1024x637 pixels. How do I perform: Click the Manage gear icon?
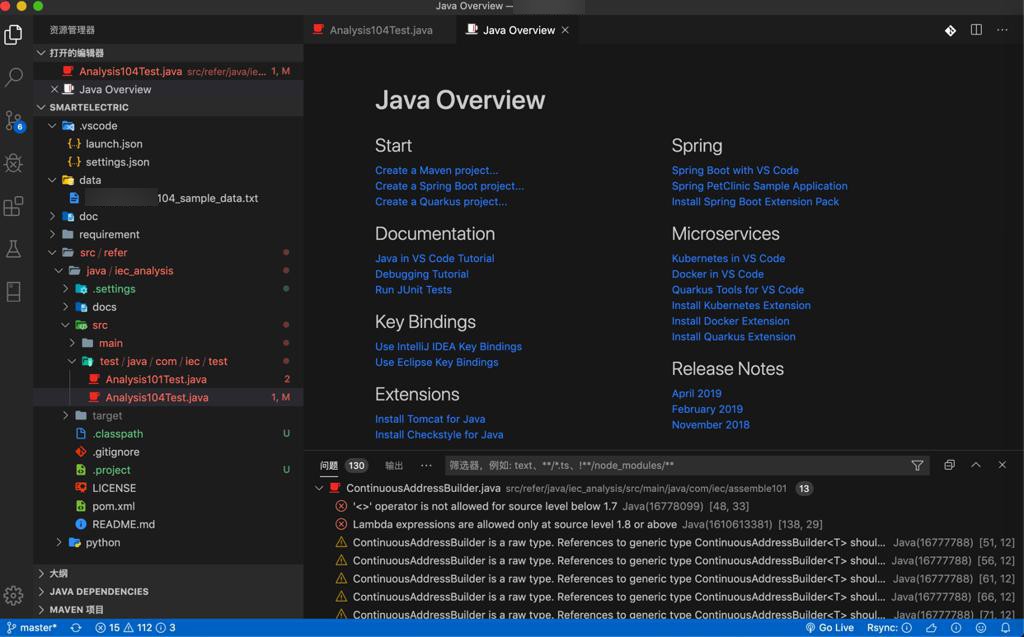click(x=14, y=595)
